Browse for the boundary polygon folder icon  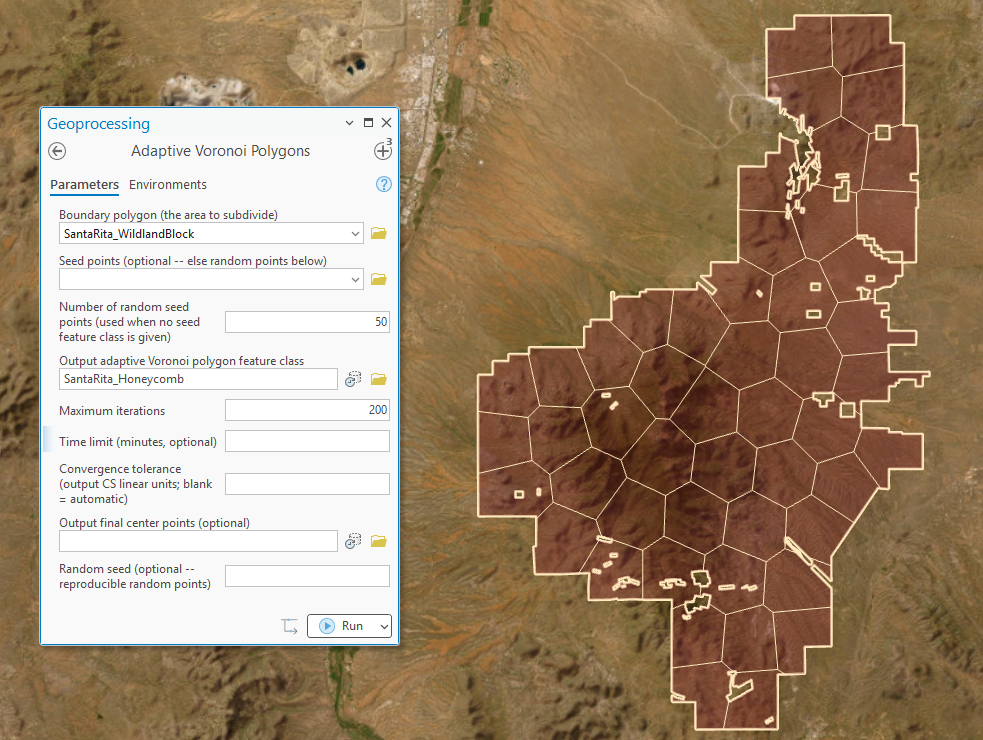(379, 233)
